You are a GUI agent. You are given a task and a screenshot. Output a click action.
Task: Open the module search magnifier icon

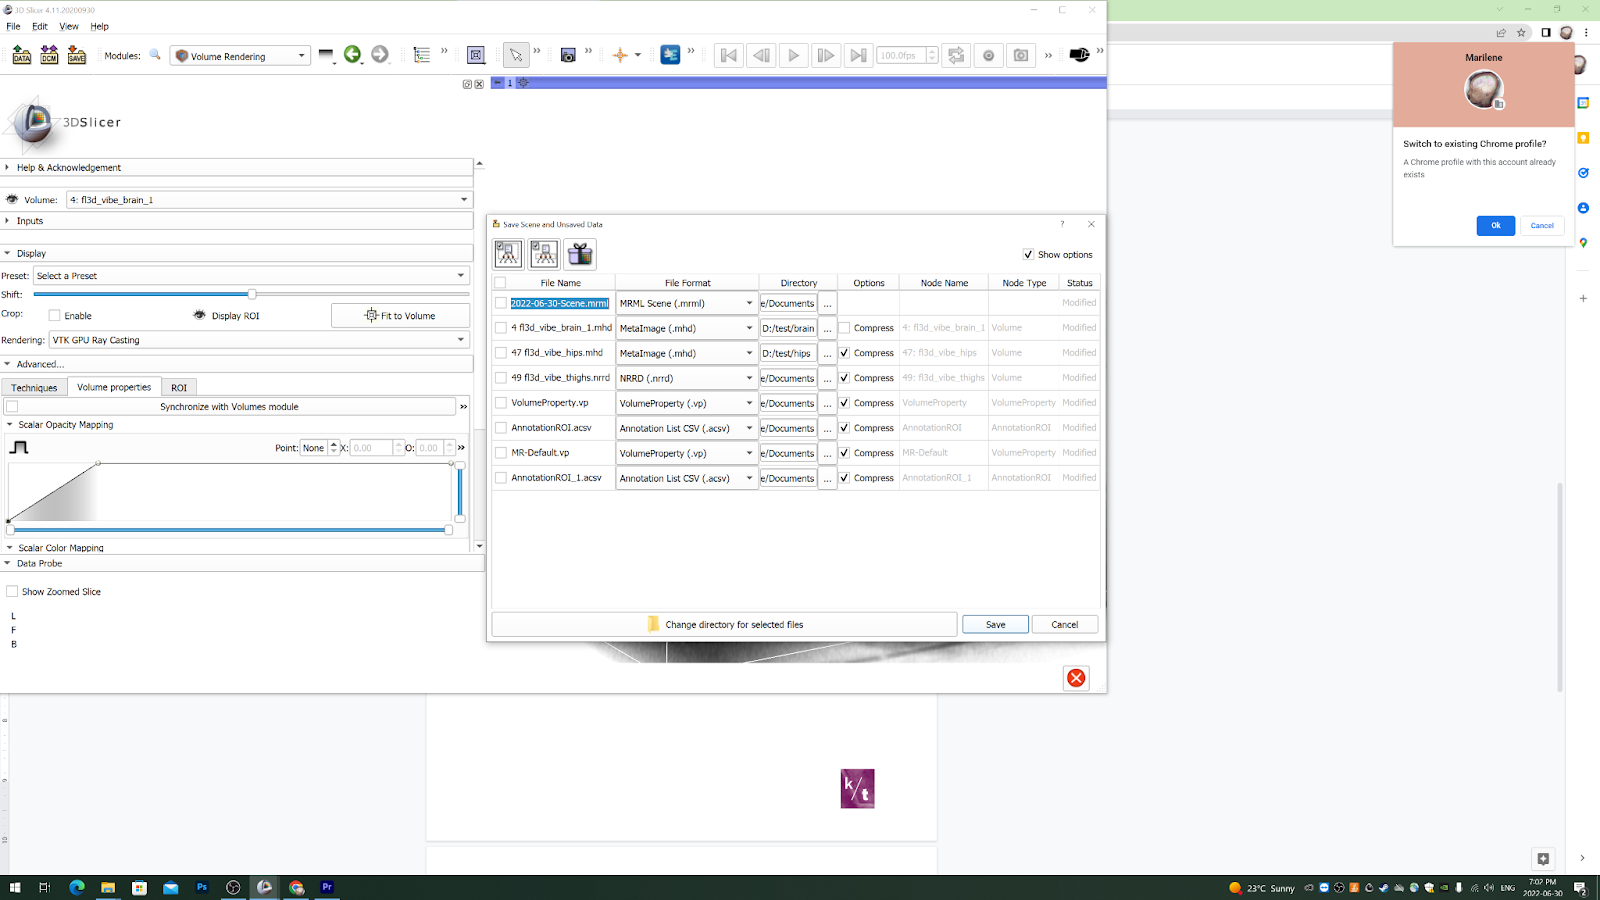pos(155,55)
